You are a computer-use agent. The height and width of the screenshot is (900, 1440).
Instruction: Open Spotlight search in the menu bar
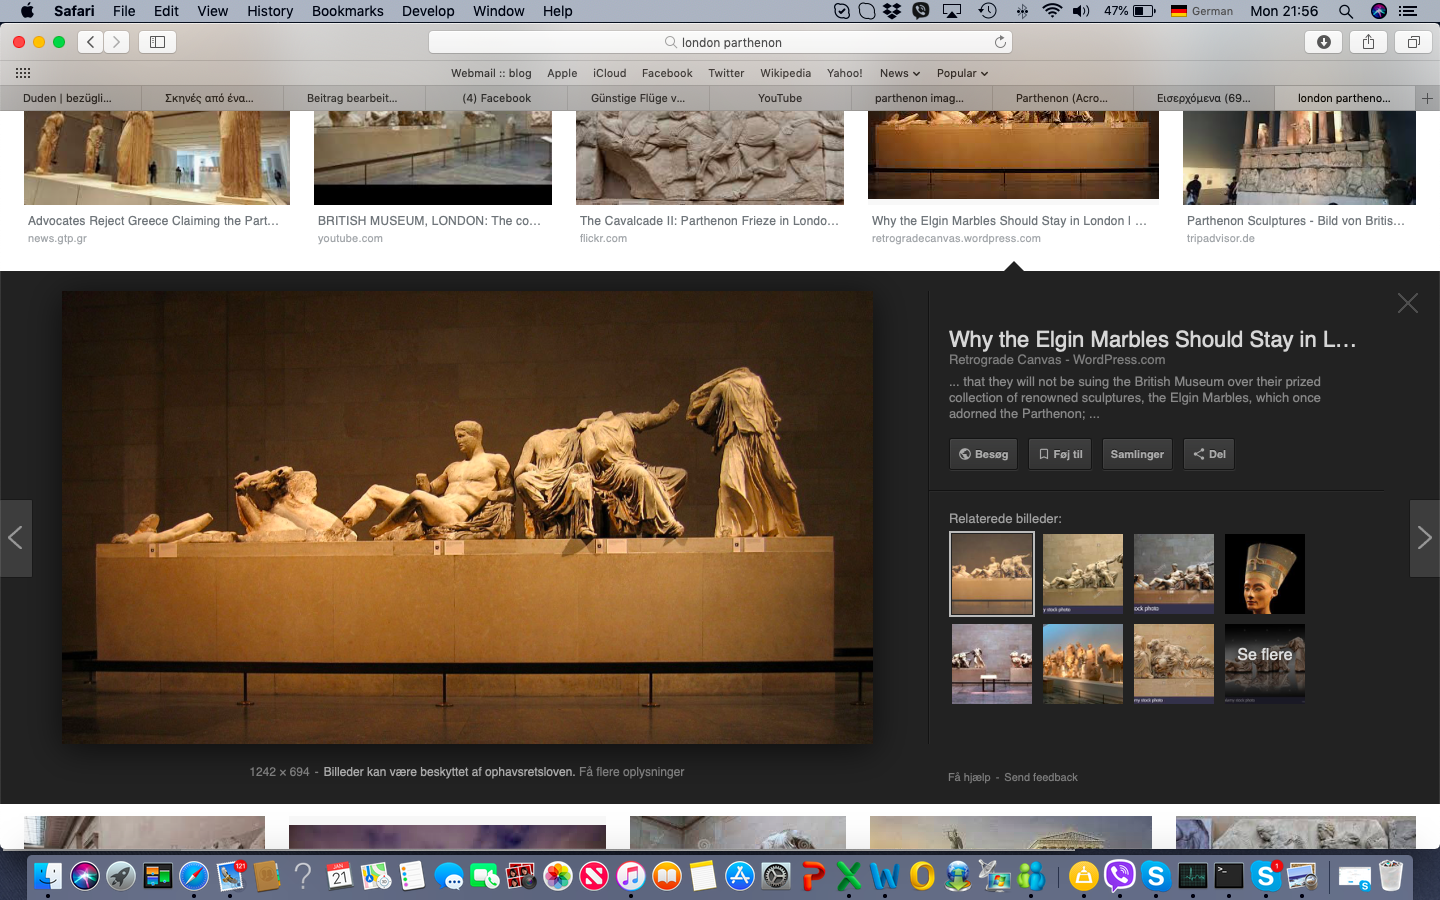1346,11
